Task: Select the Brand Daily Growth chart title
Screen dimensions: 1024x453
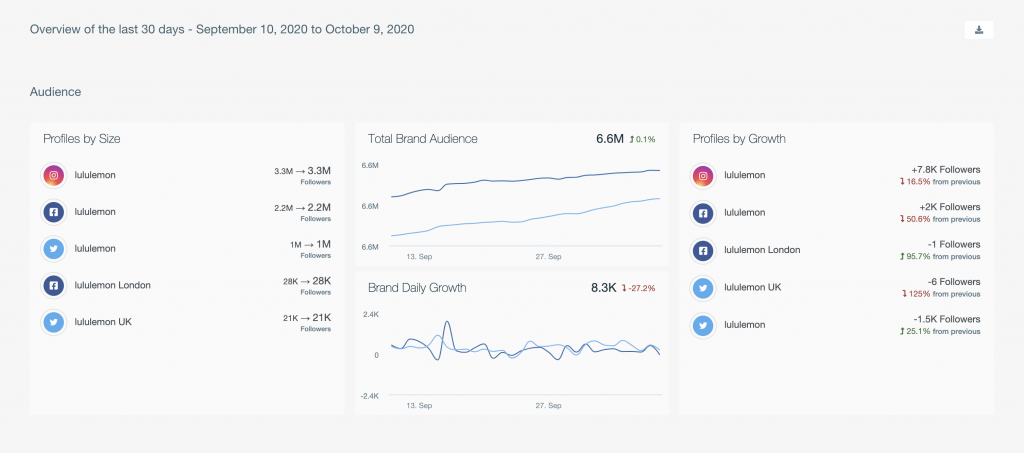Action: point(417,287)
